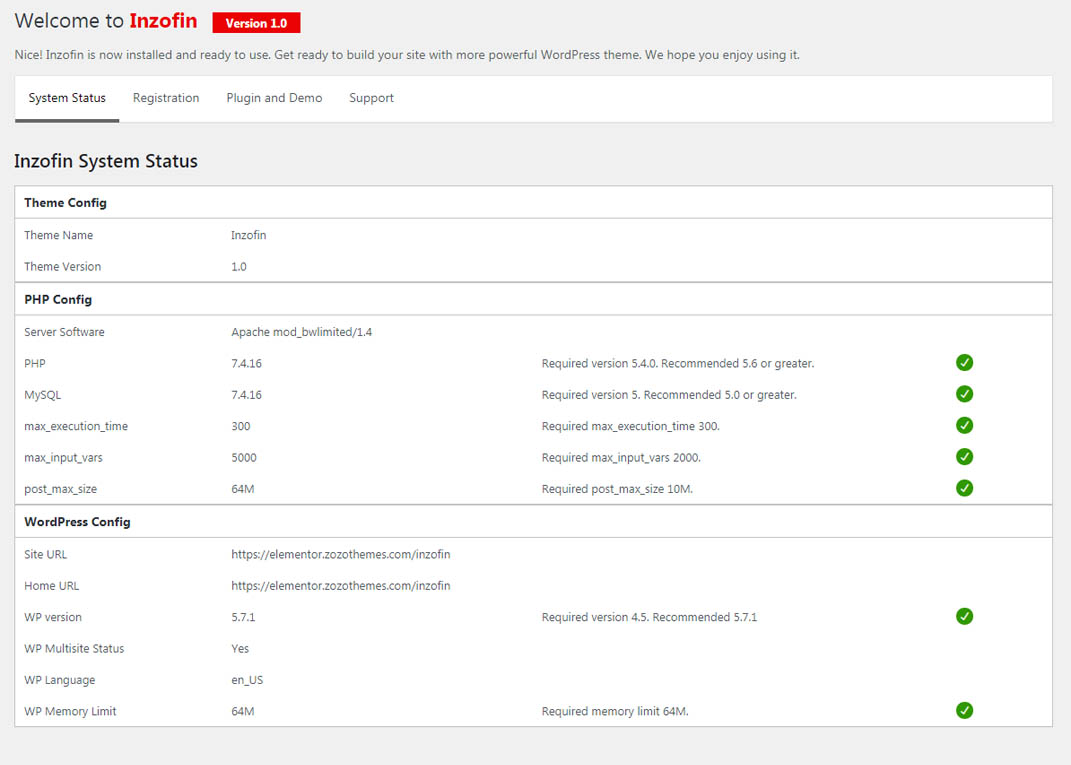This screenshot has width=1071, height=765.
Task: Click the red Version 1.0 badge
Action: pyautogui.click(x=256, y=23)
